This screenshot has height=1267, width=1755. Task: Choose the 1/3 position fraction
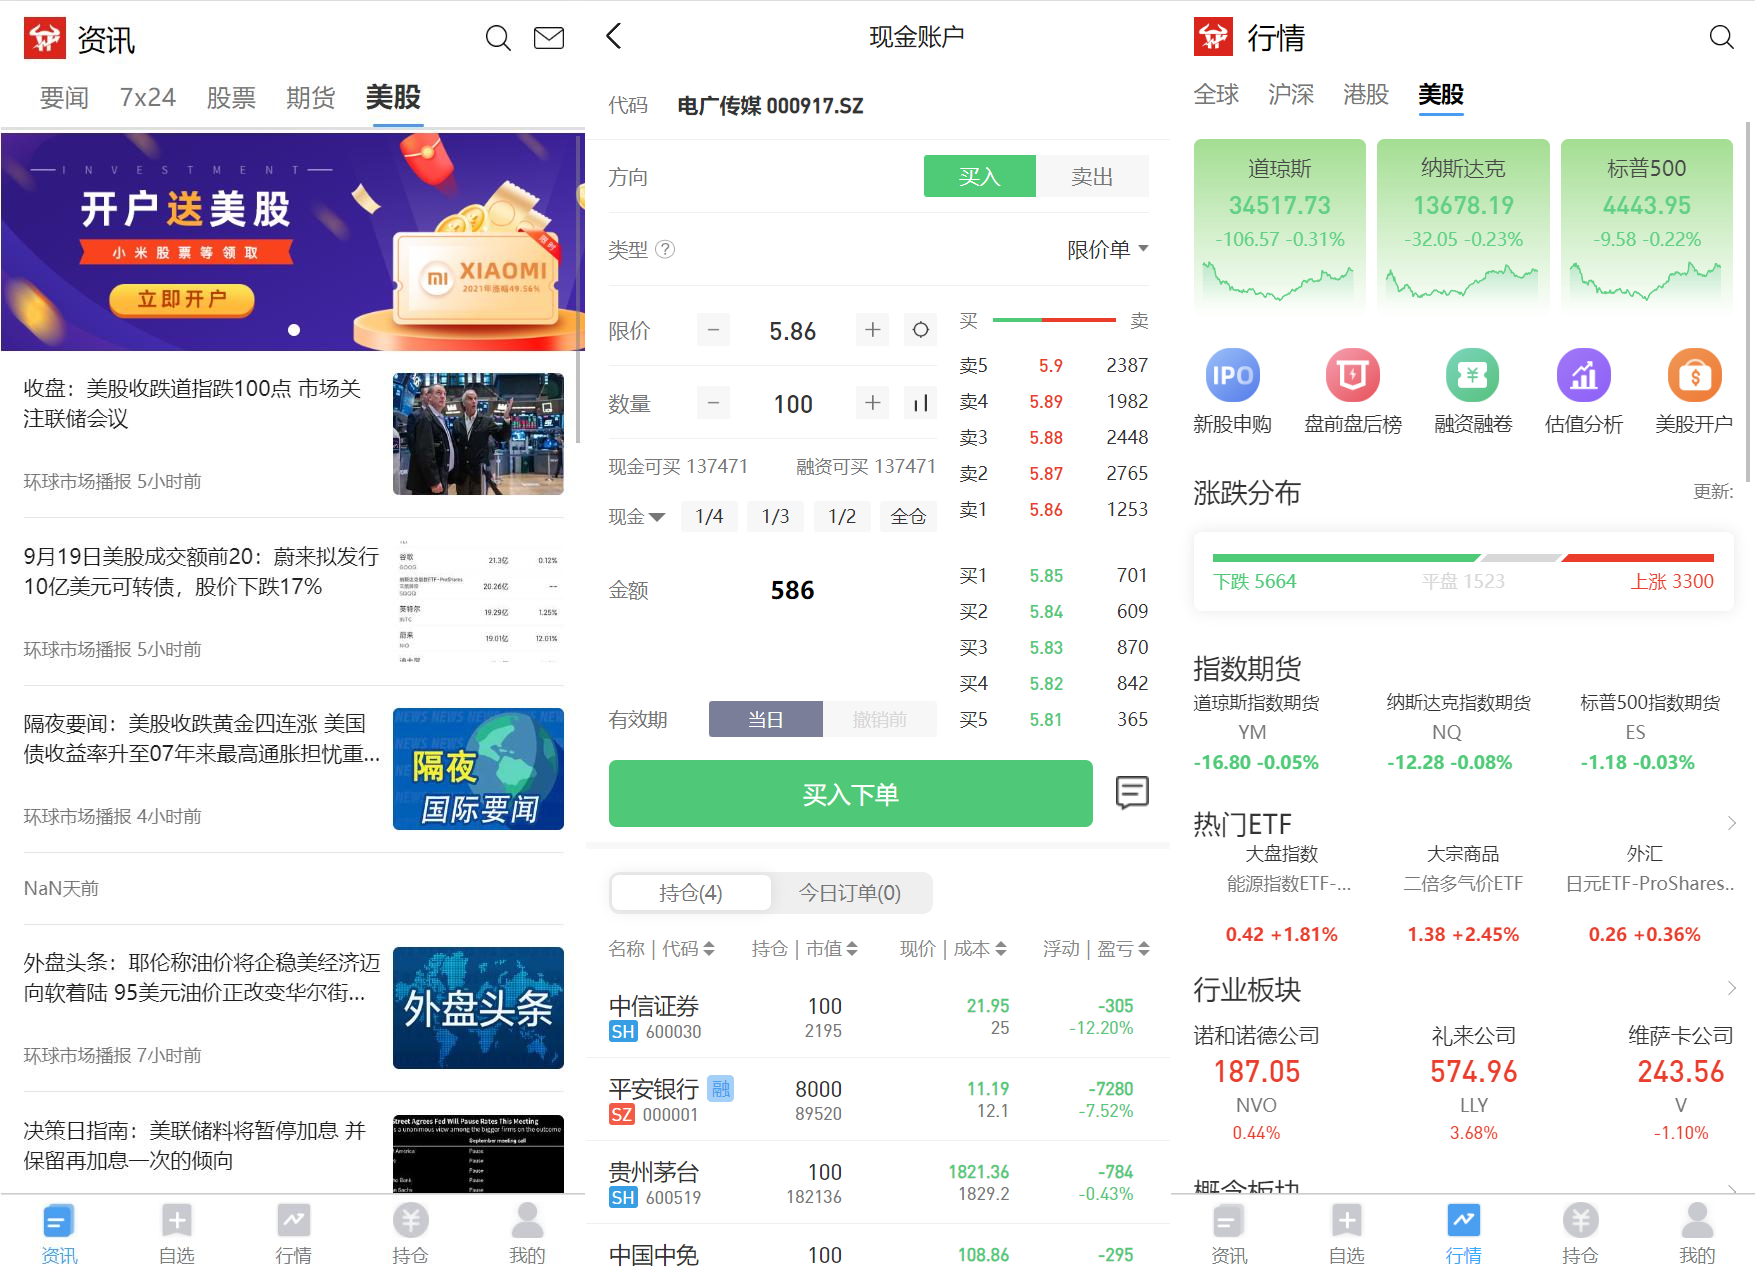[x=776, y=516]
